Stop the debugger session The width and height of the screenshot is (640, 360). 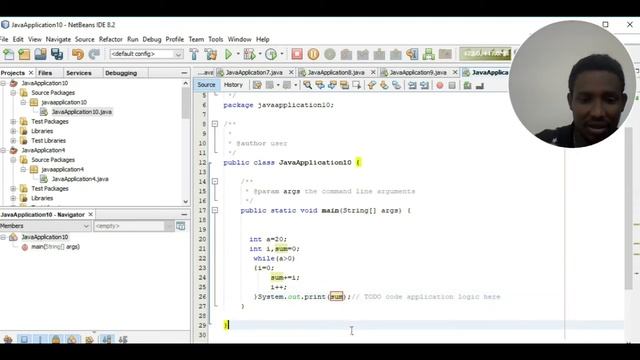click(x=297, y=54)
